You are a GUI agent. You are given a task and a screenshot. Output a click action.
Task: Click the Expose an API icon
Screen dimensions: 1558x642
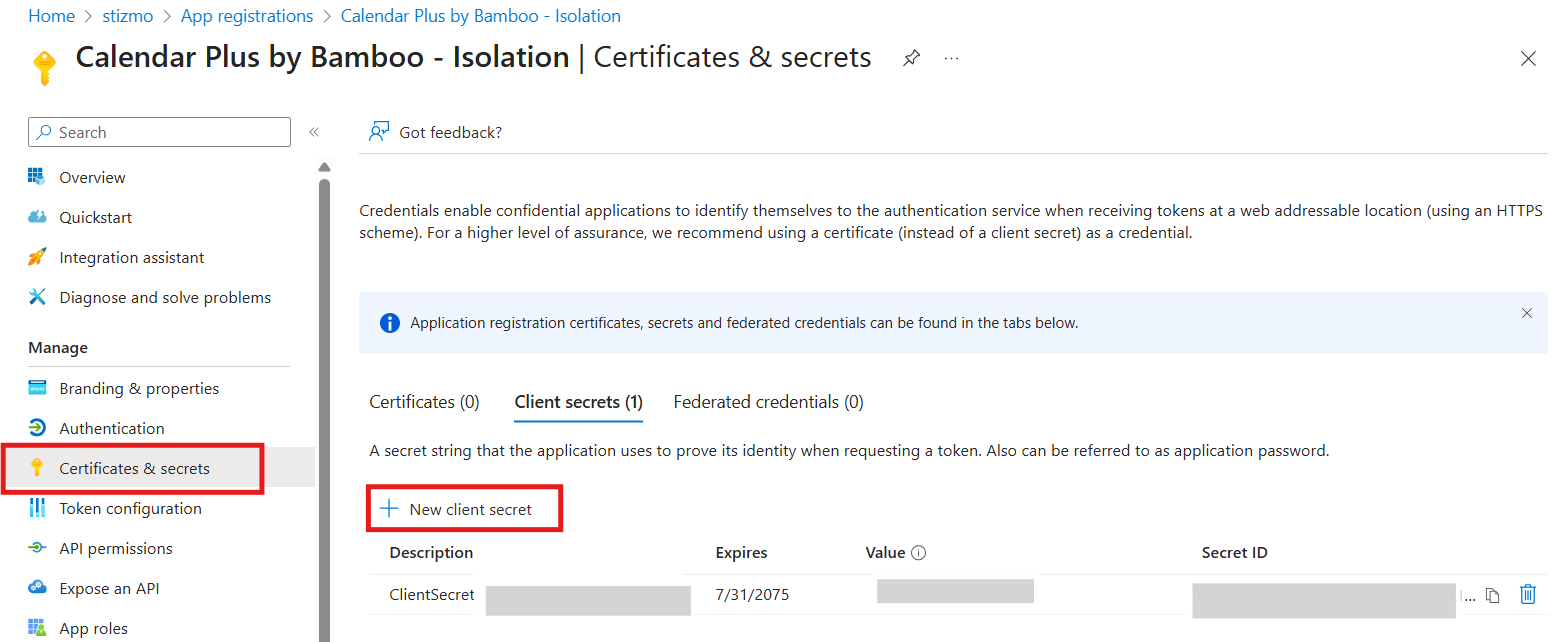click(x=38, y=588)
